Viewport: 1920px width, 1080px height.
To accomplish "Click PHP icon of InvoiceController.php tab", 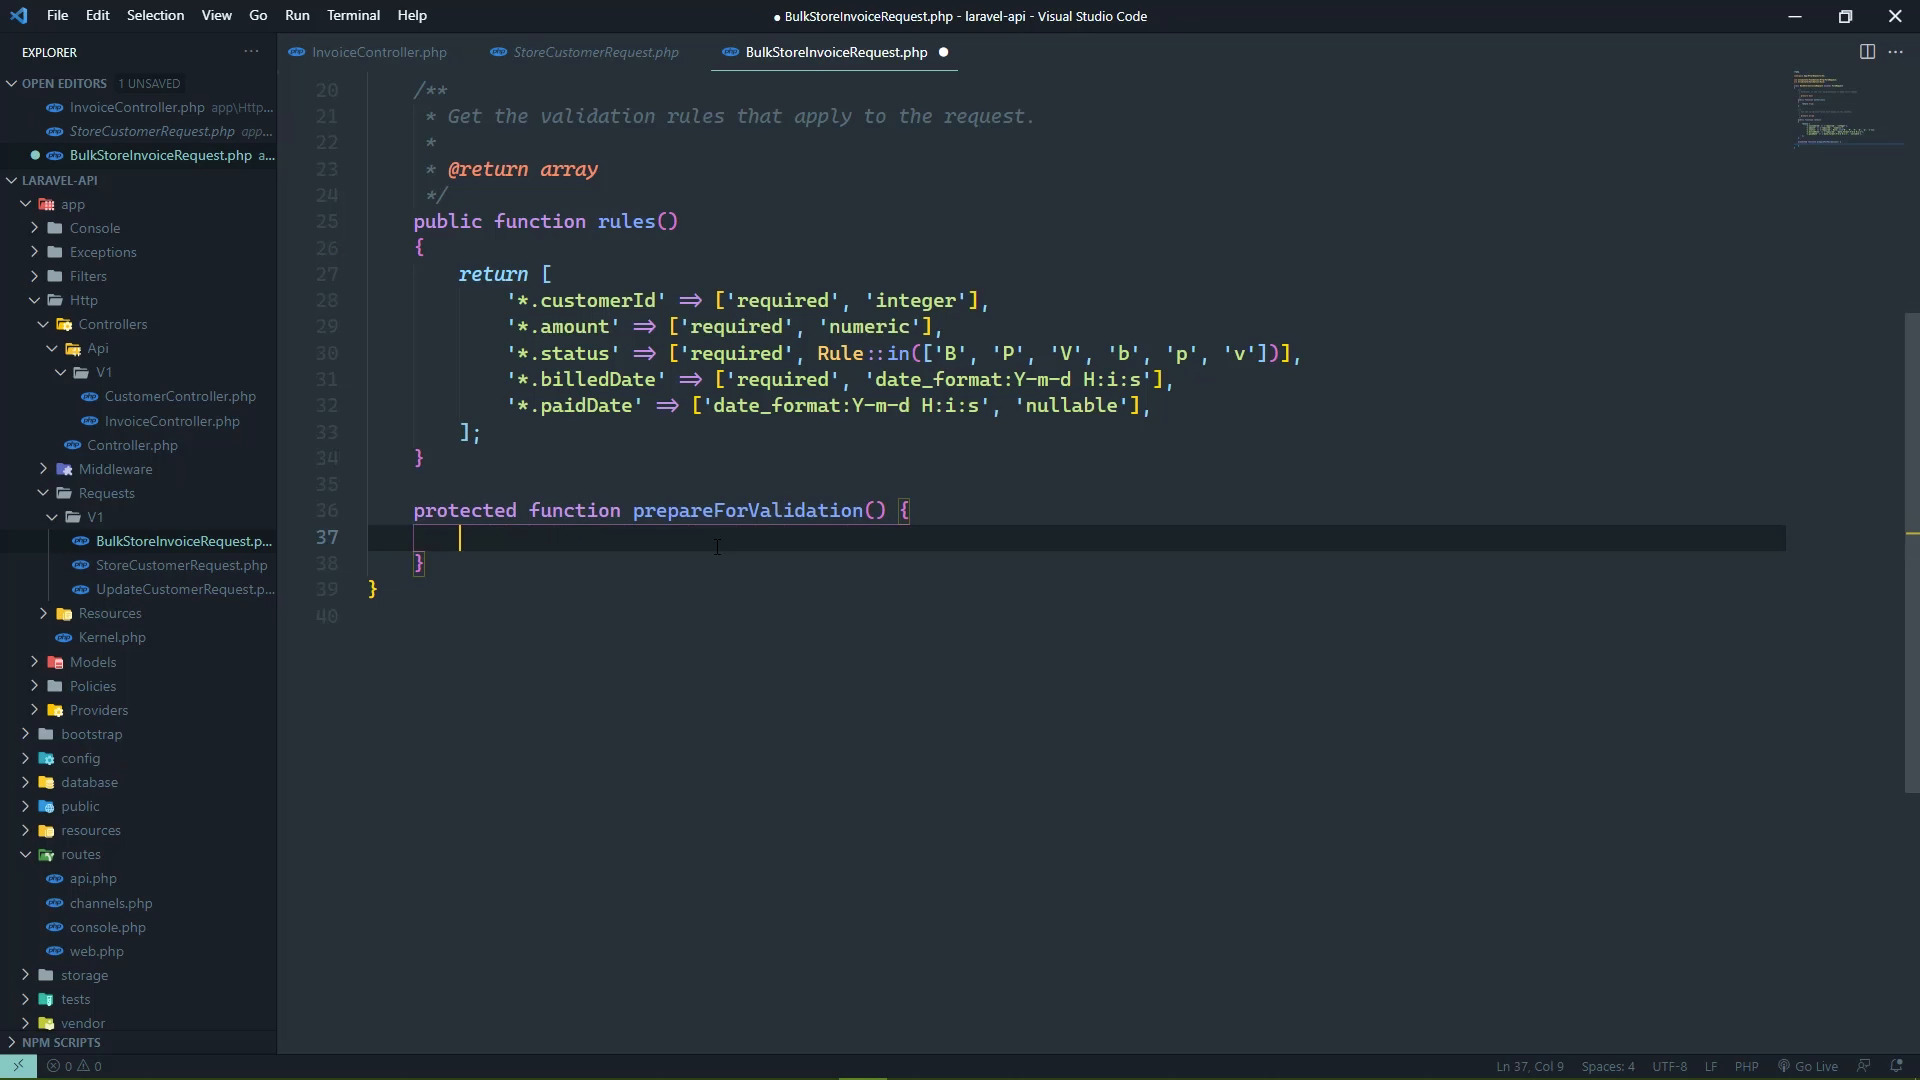I will click(297, 52).
